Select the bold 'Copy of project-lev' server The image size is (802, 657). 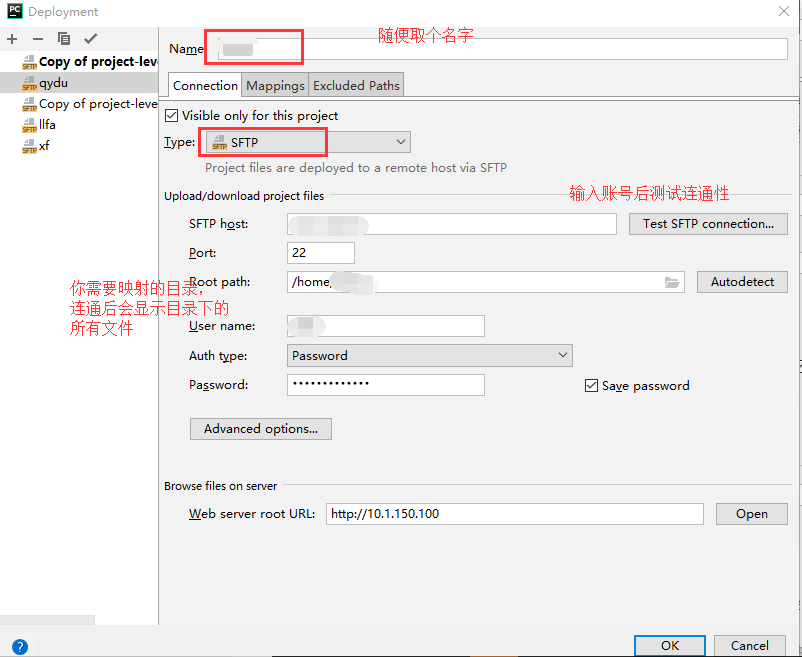click(90, 62)
